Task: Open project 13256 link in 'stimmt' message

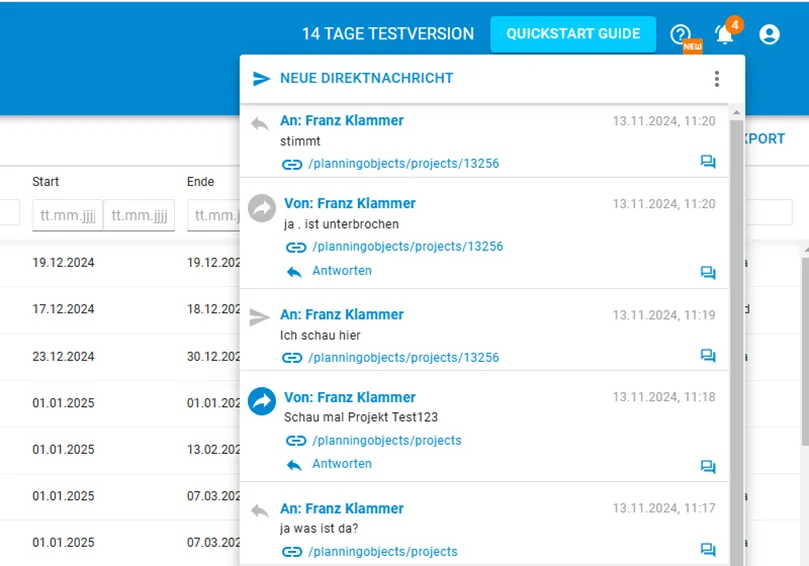Action: 403,164
